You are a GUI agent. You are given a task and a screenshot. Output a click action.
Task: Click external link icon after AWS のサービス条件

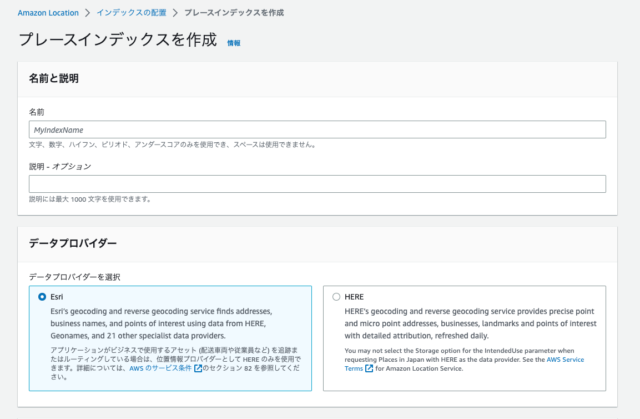(198, 368)
